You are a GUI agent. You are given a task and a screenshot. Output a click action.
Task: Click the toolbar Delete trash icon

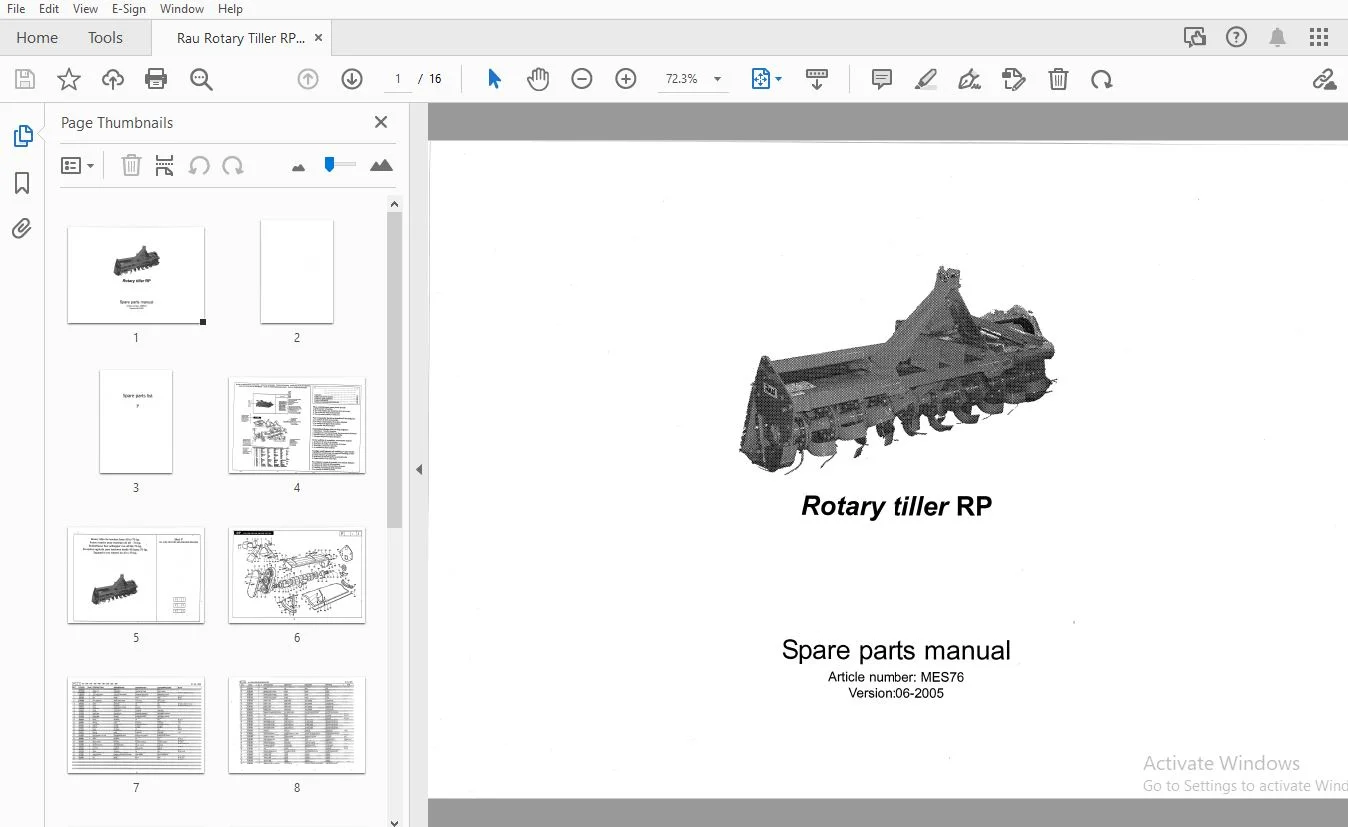pos(1058,79)
